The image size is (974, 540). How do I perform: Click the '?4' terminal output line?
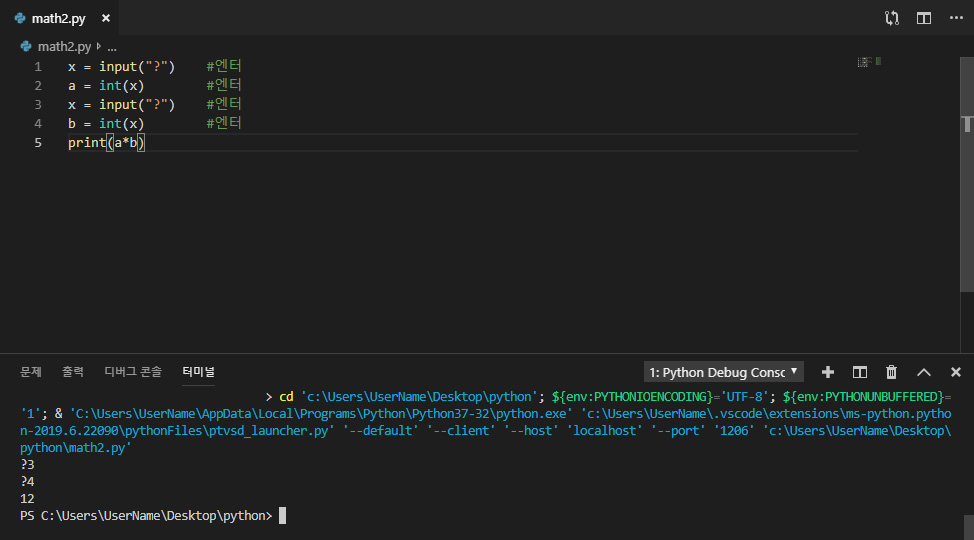tap(27, 482)
